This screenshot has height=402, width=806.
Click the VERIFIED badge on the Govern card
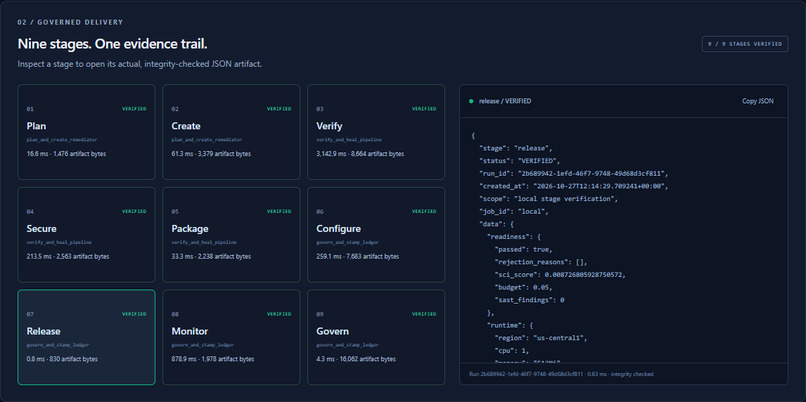[x=424, y=314]
